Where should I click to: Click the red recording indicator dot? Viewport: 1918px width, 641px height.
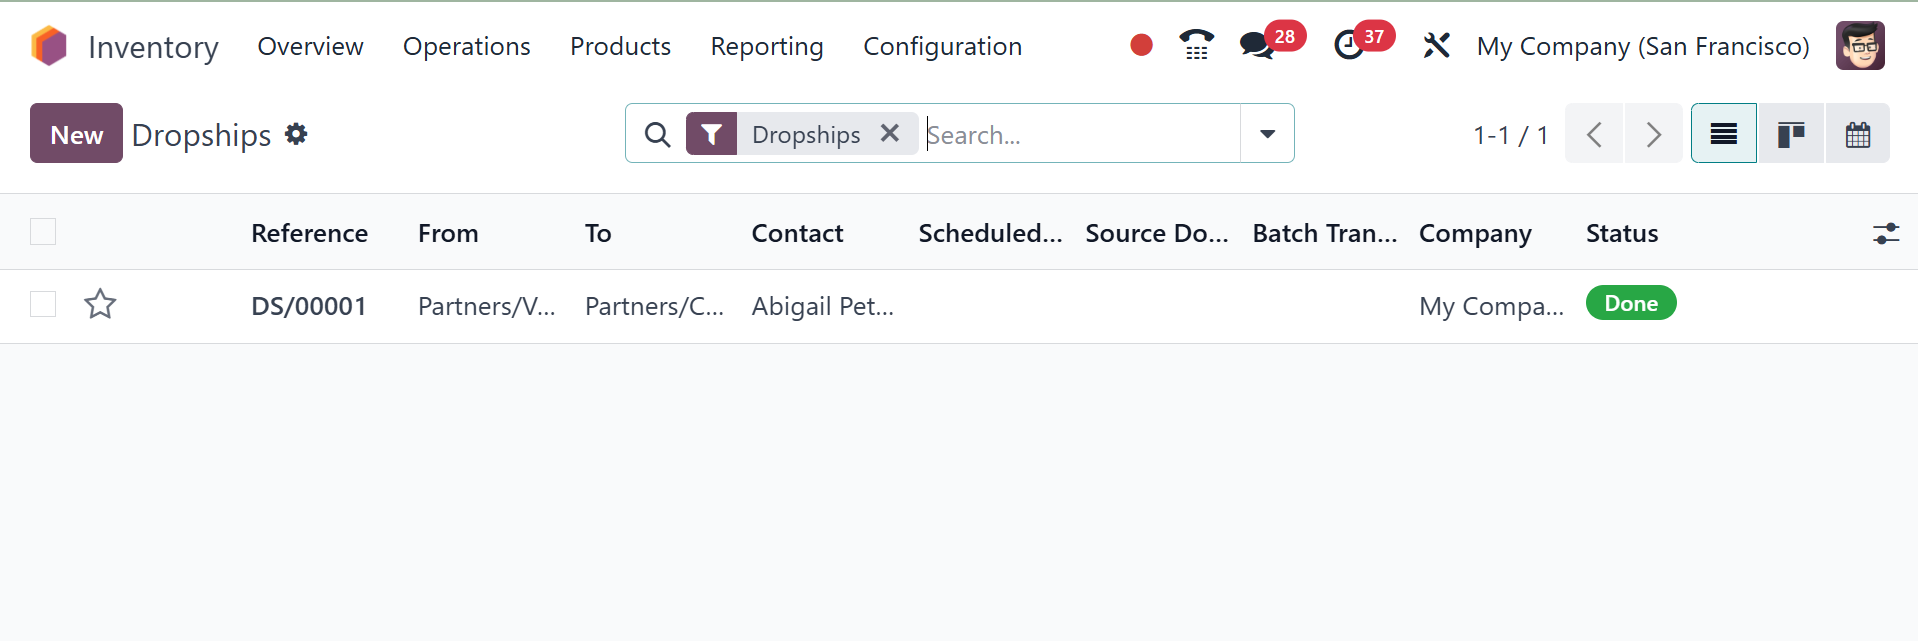pyautogui.click(x=1141, y=45)
